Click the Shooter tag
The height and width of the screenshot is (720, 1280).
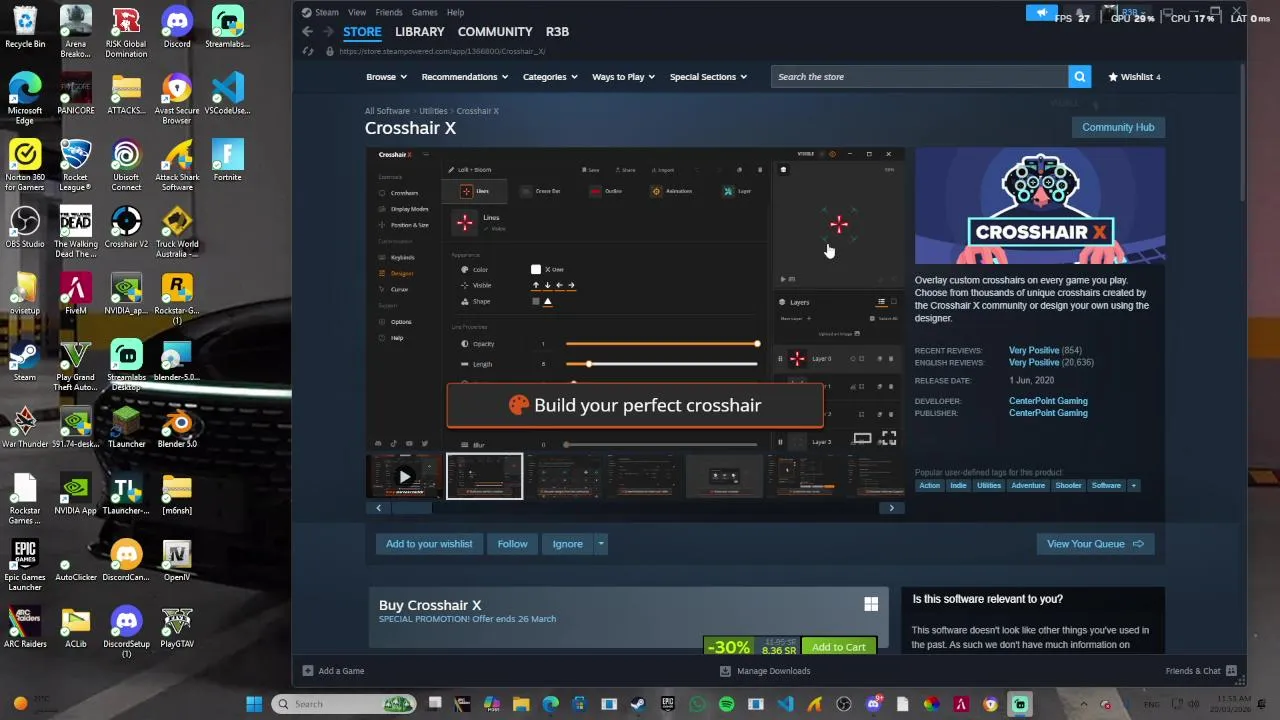[1068, 486]
